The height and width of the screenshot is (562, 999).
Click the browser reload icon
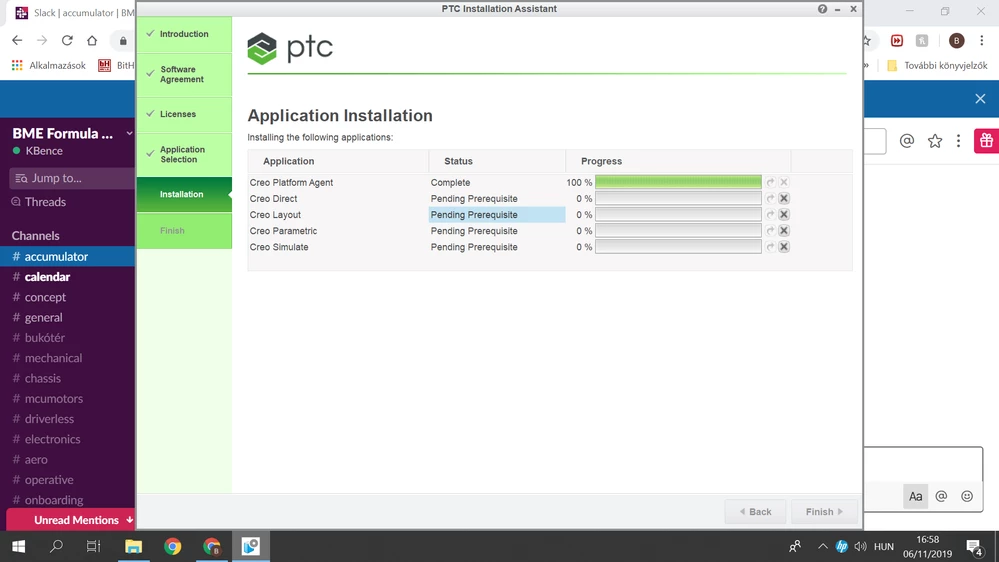pos(67,40)
